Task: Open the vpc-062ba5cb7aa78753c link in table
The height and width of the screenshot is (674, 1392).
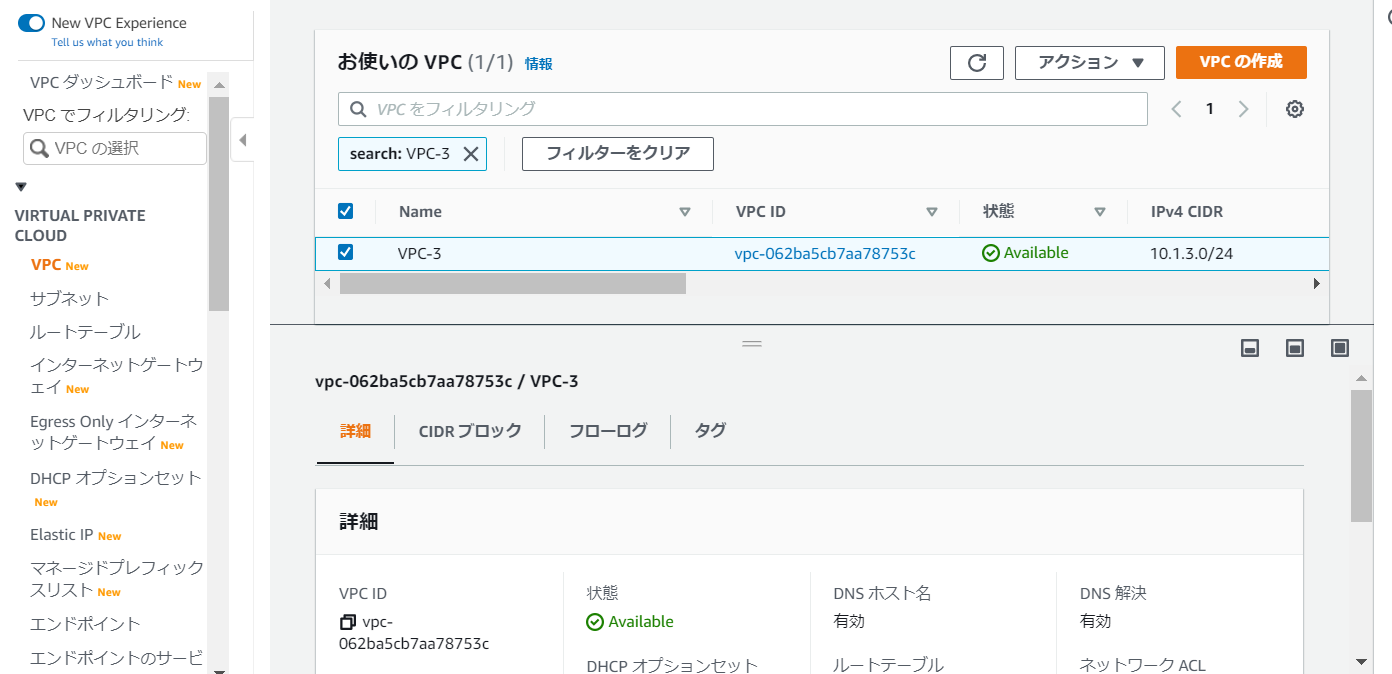Action: [825, 254]
